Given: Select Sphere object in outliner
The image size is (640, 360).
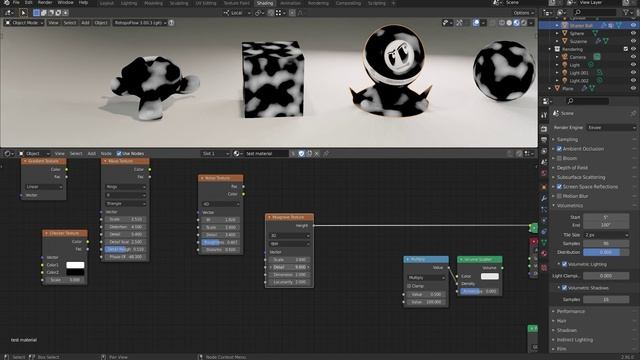Looking at the screenshot, I should 577,33.
